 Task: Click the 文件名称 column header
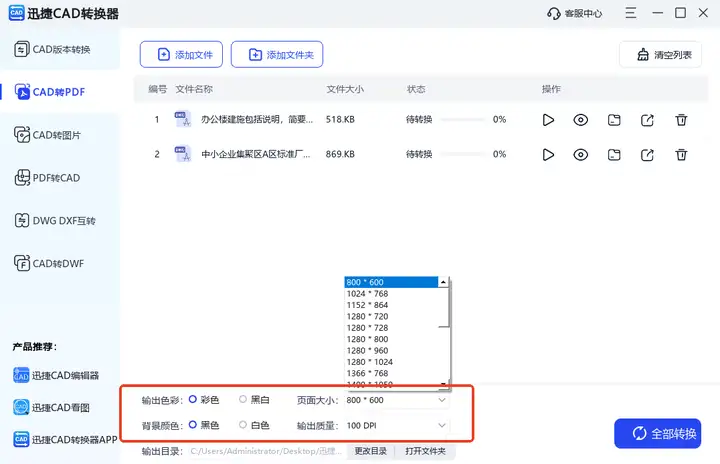[194, 89]
